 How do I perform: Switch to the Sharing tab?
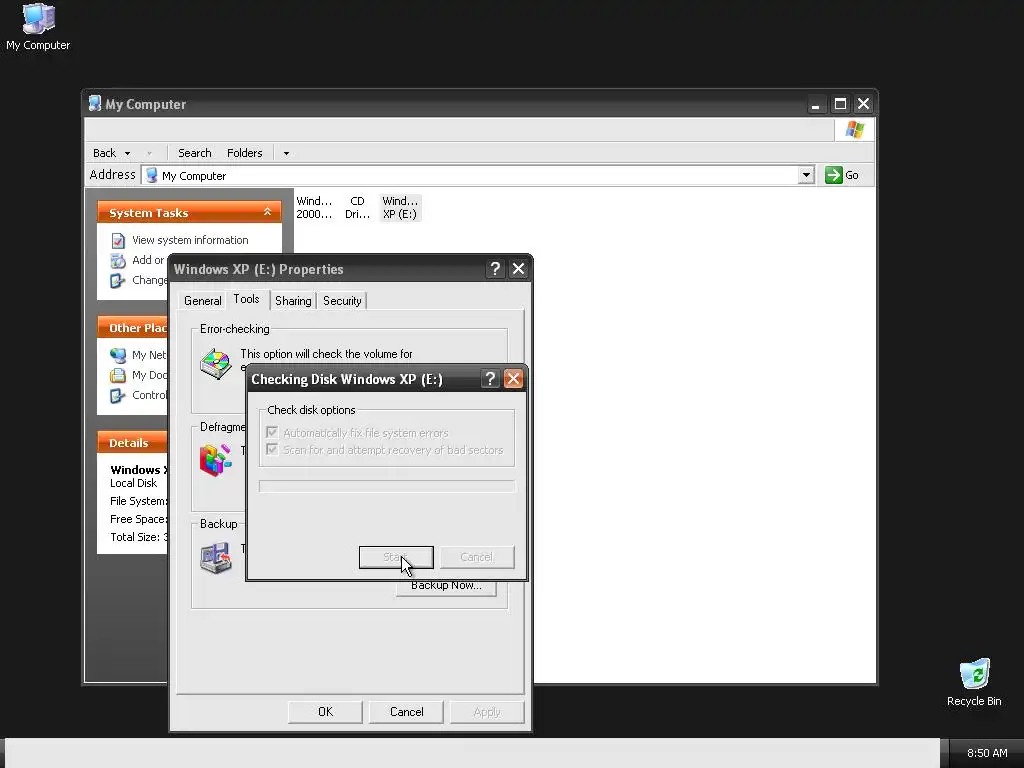point(293,300)
